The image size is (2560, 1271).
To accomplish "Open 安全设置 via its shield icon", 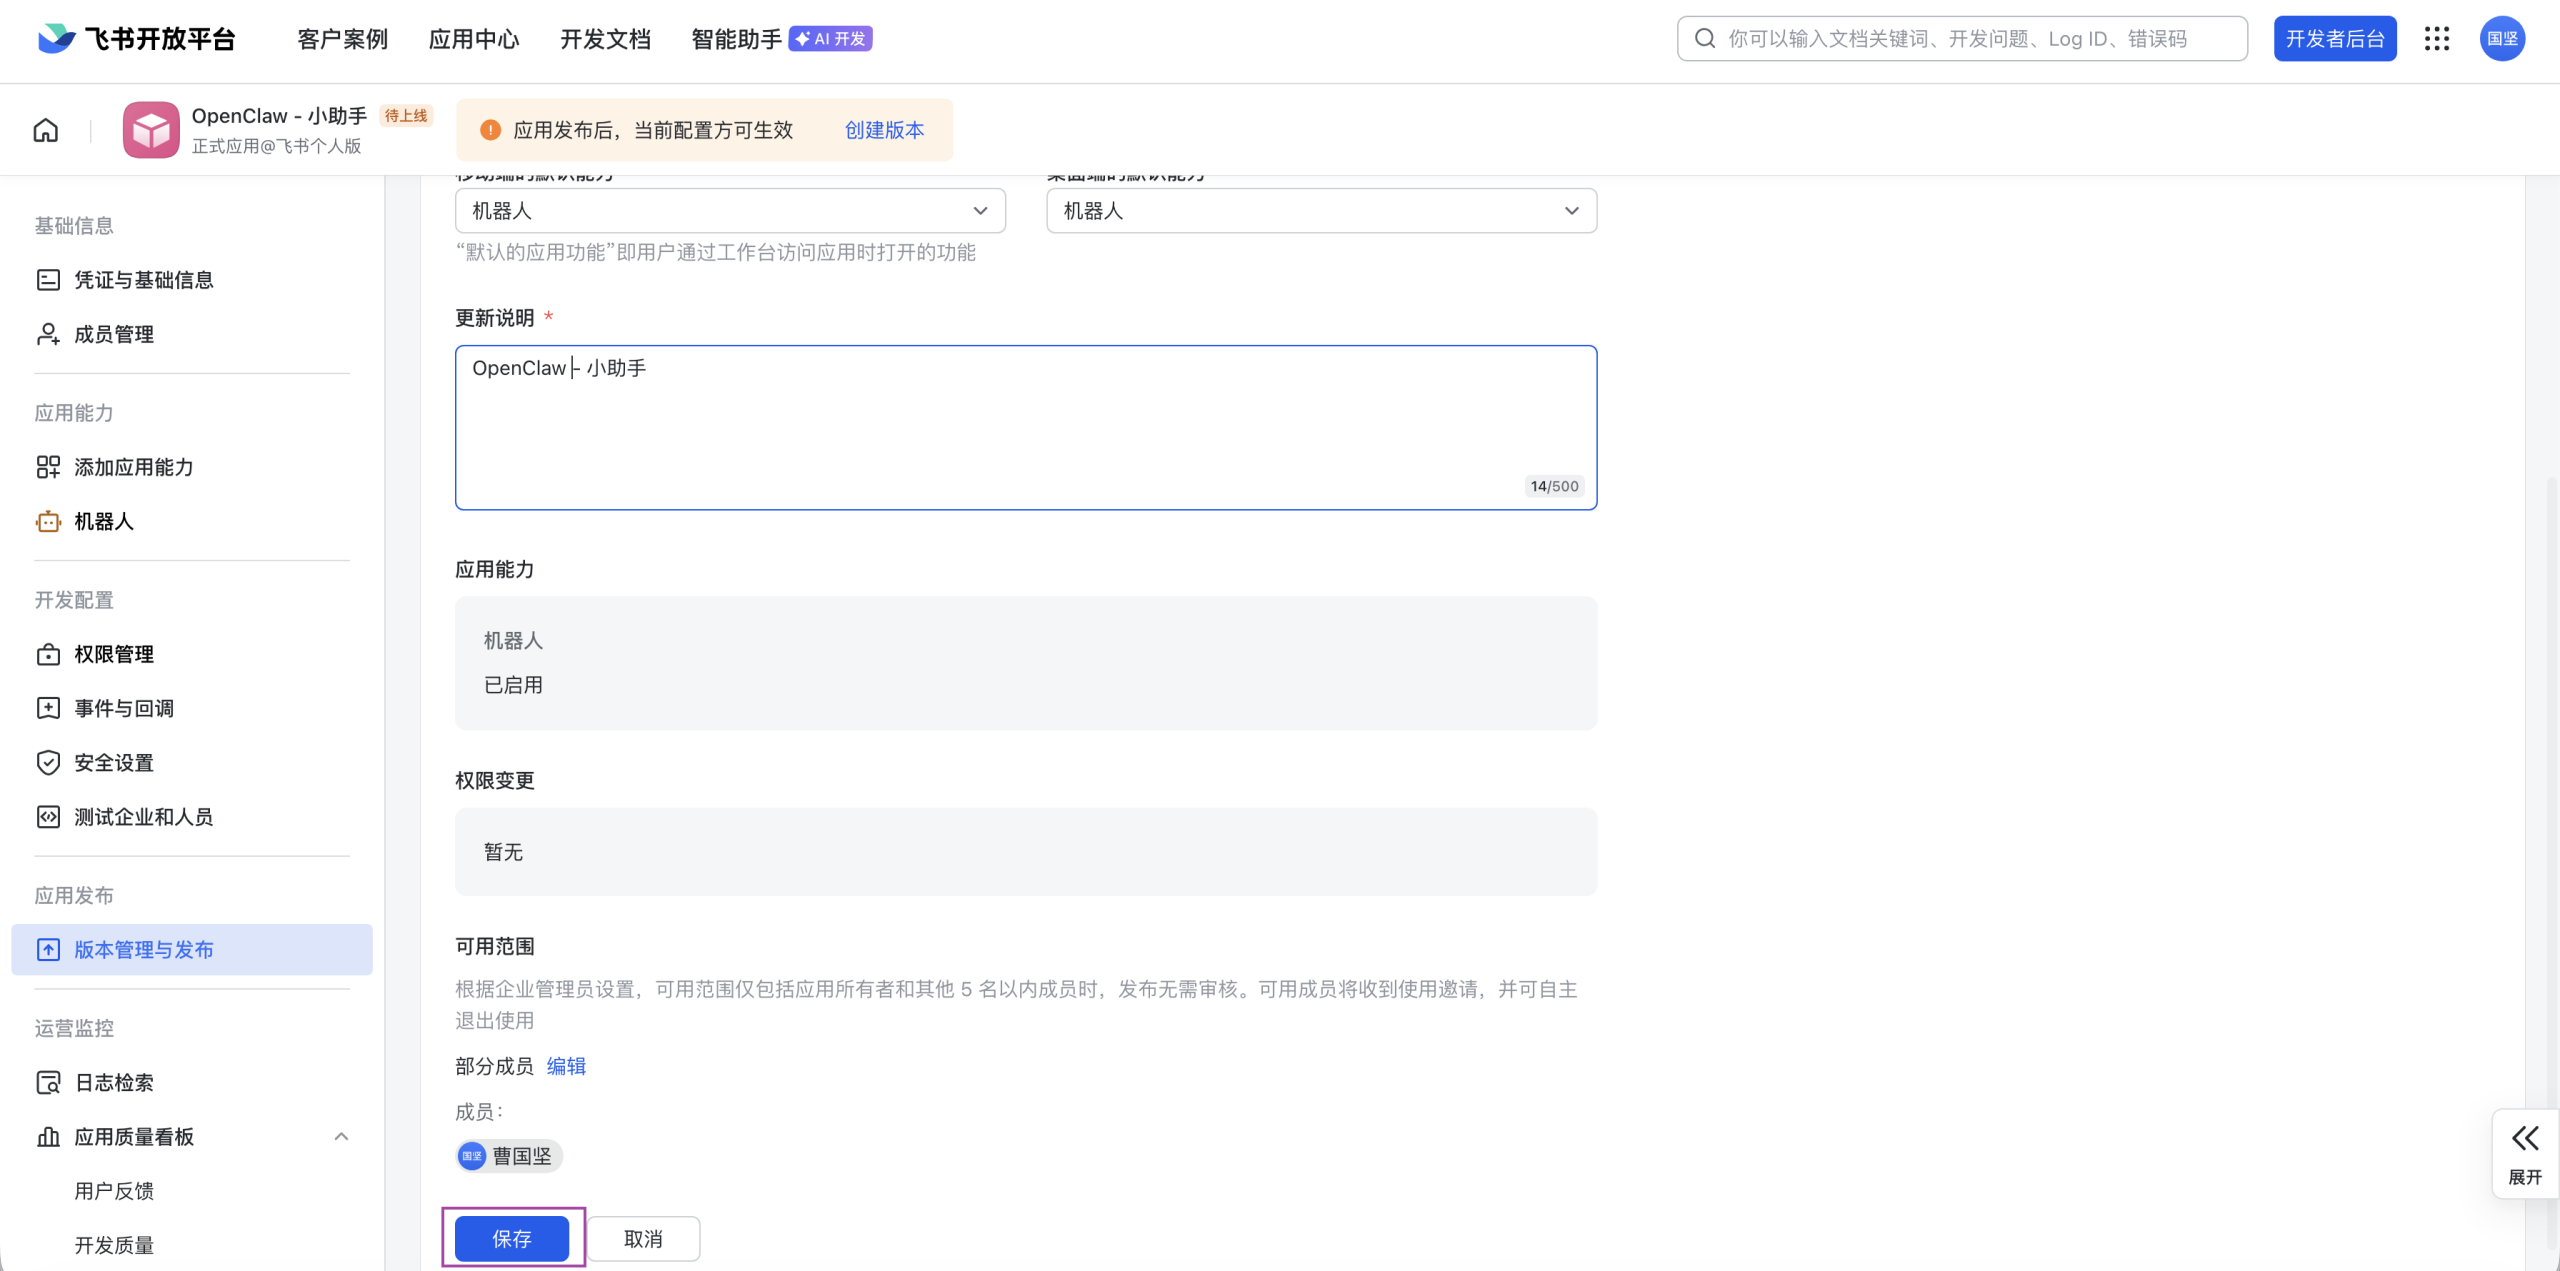I will pyautogui.click(x=48, y=762).
